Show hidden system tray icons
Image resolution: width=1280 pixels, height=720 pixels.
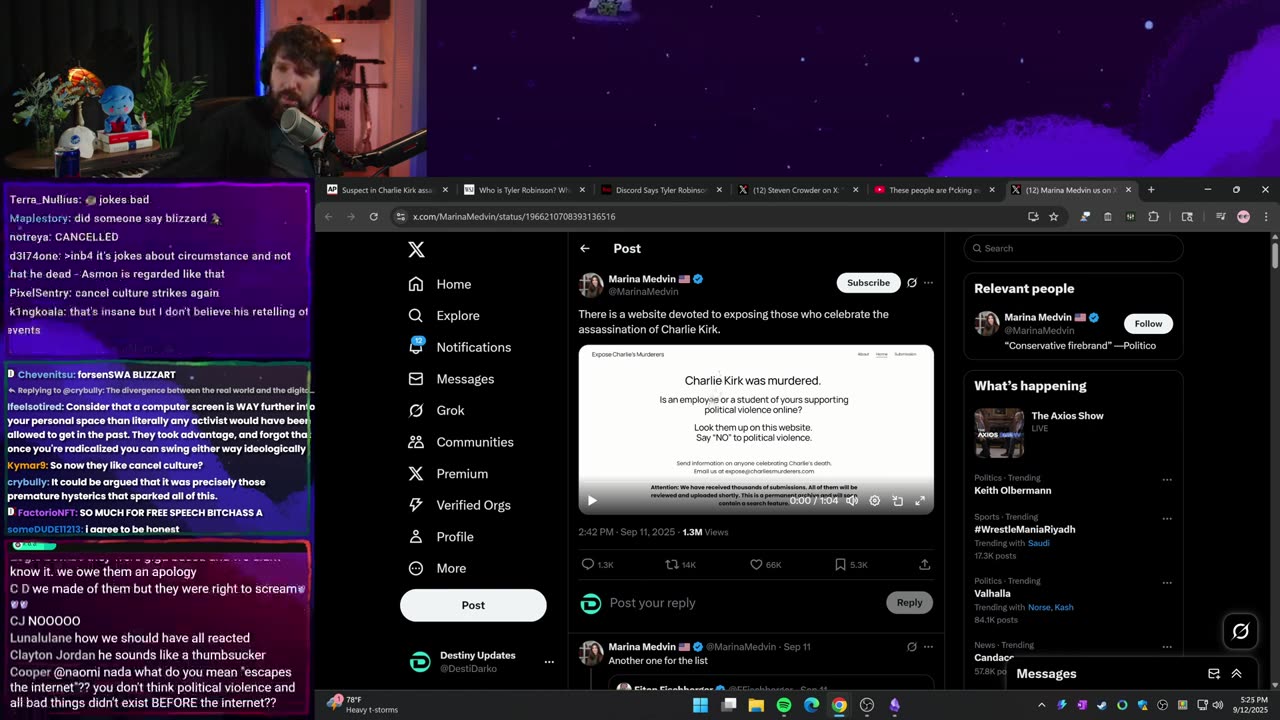[x=1041, y=705]
